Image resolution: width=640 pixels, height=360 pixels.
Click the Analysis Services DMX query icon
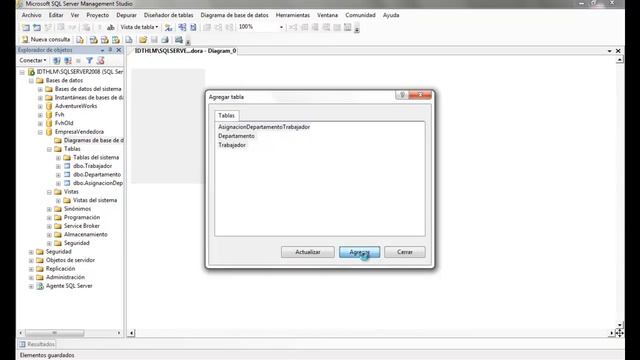pyautogui.click(x=105, y=40)
